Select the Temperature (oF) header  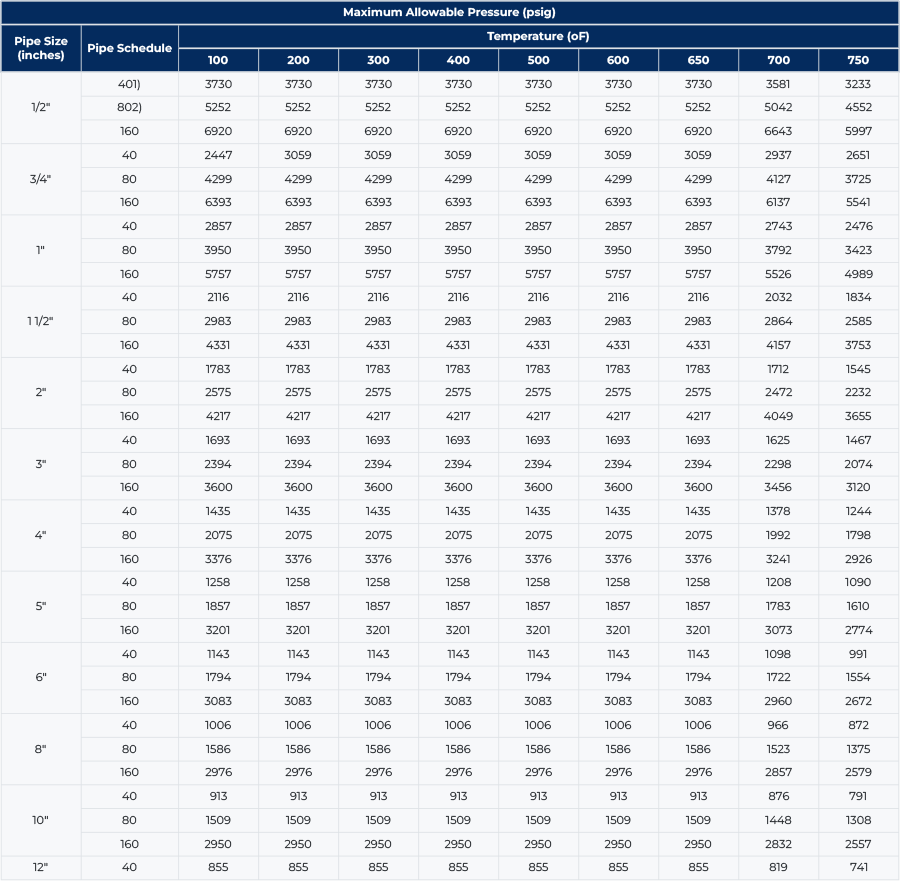540,36
